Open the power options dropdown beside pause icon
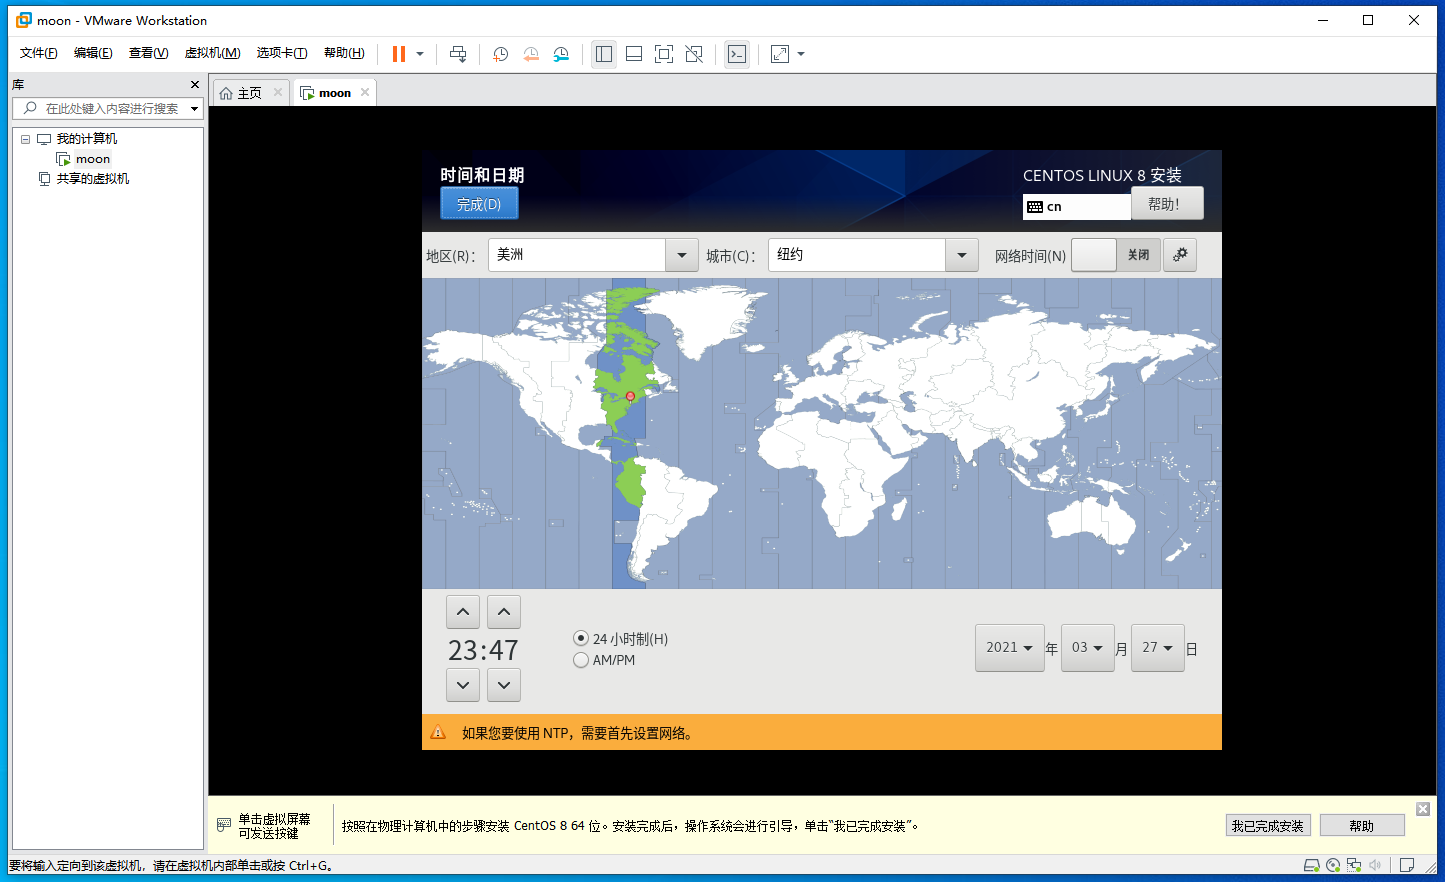 [x=420, y=54]
